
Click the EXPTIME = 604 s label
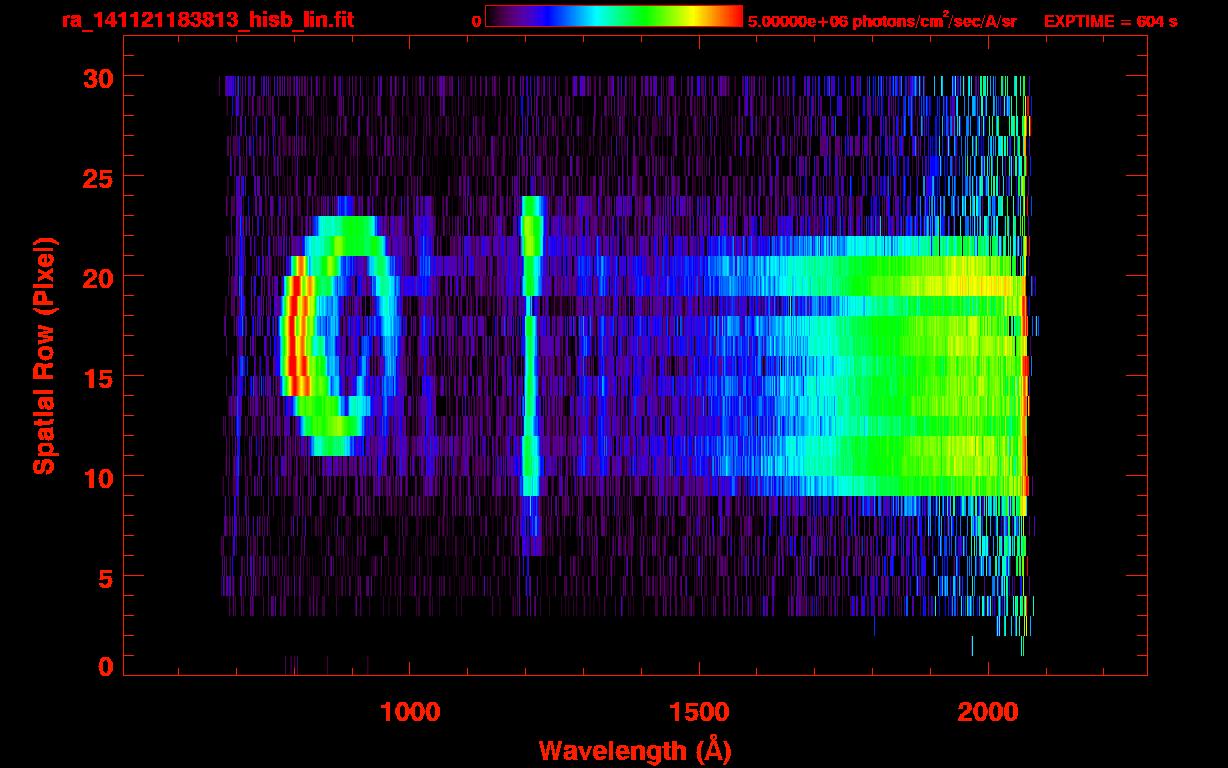(1110, 21)
